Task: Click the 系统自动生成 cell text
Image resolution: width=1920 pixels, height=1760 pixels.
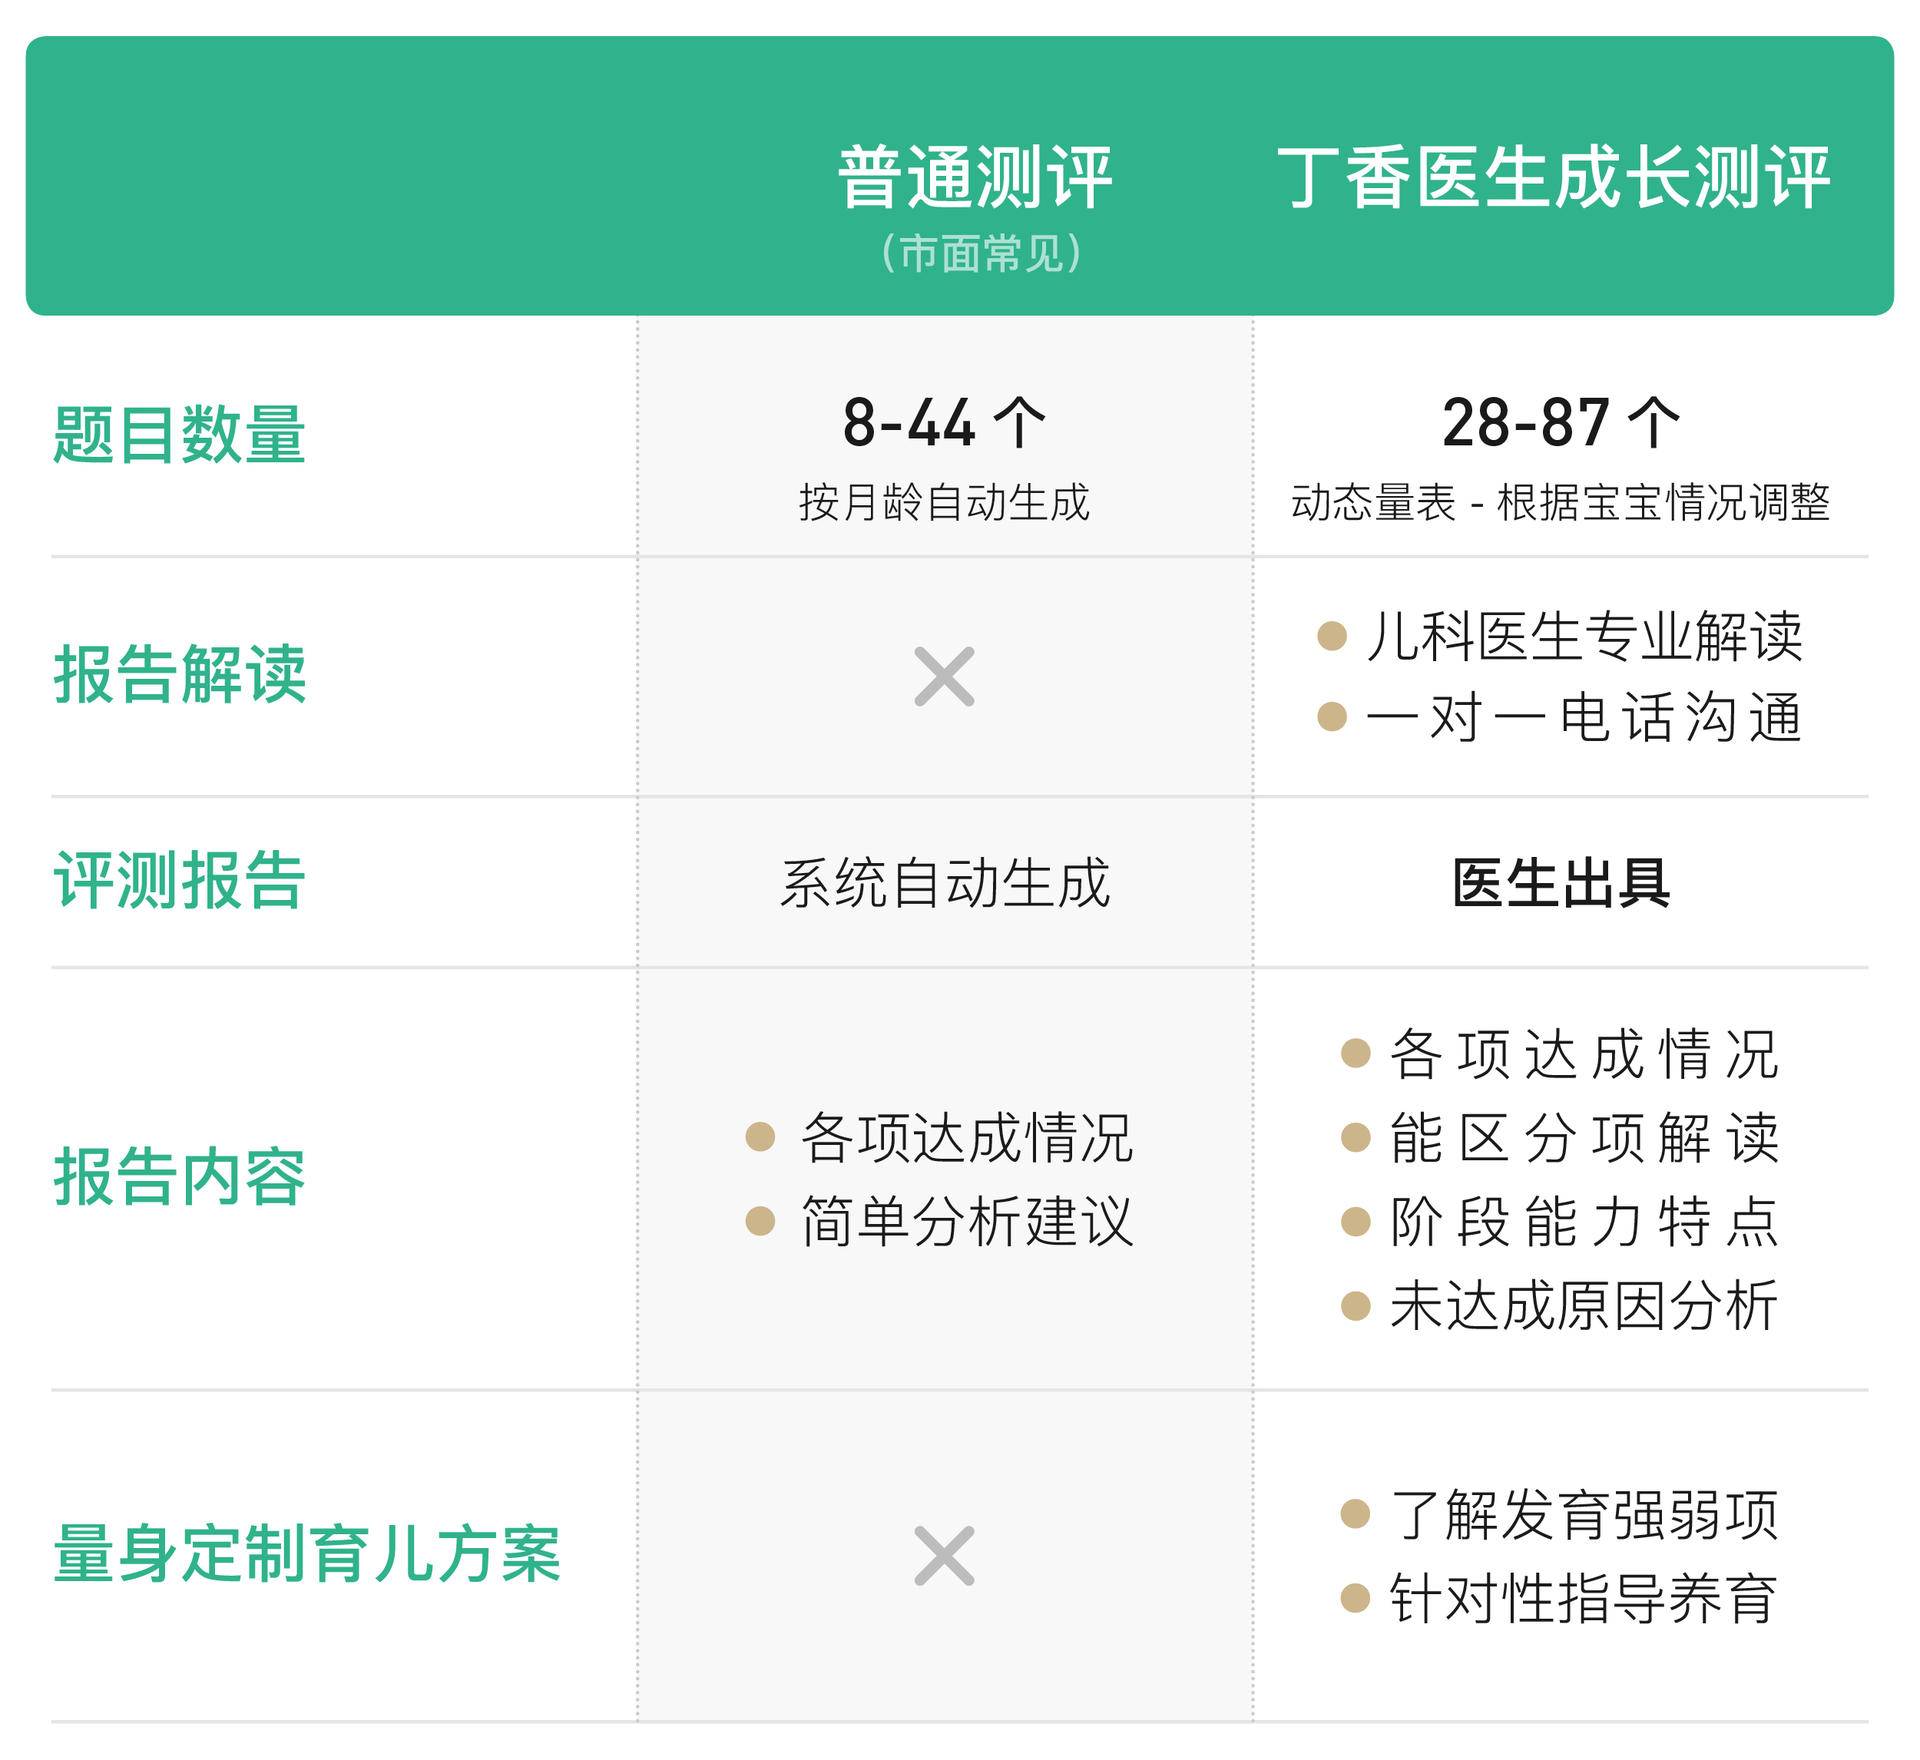Action: (x=945, y=883)
